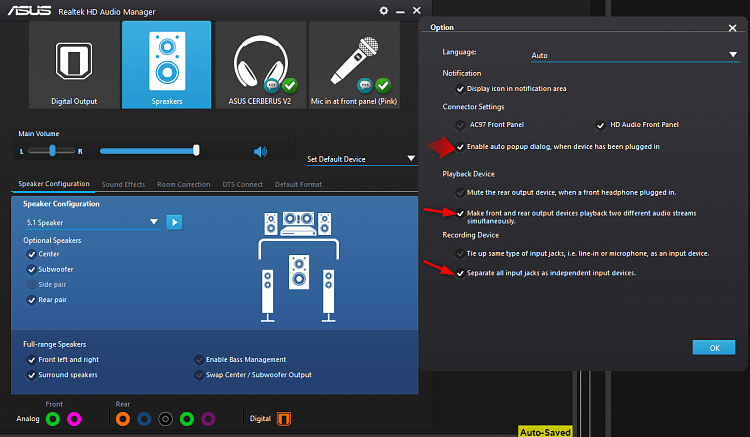Screen dimensions: 750x437
Task: Click the front left speaker in diagram
Action: tap(271, 223)
